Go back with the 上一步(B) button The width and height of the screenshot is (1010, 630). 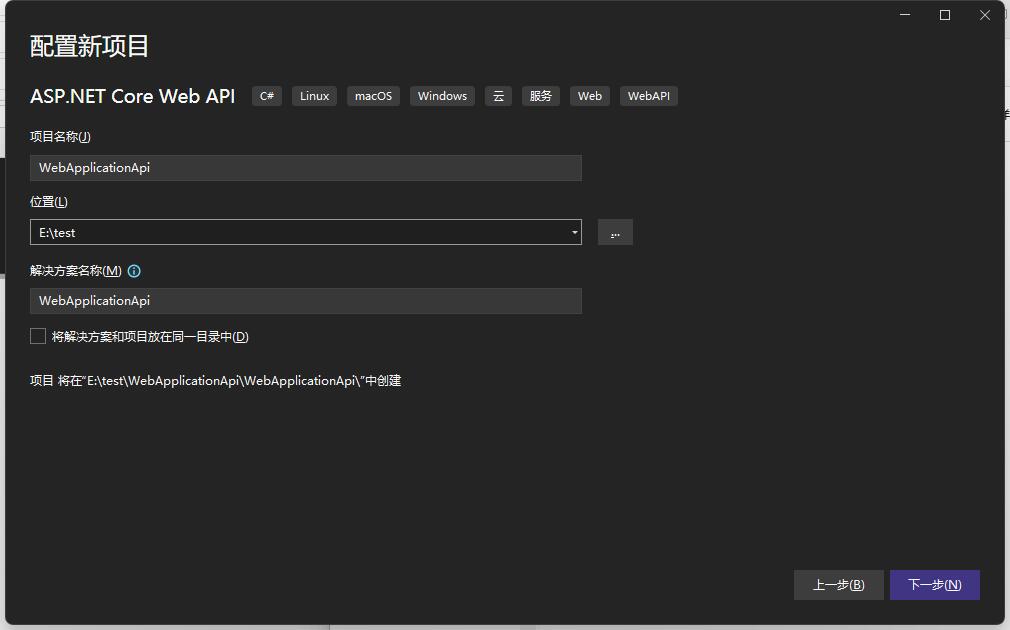838,585
